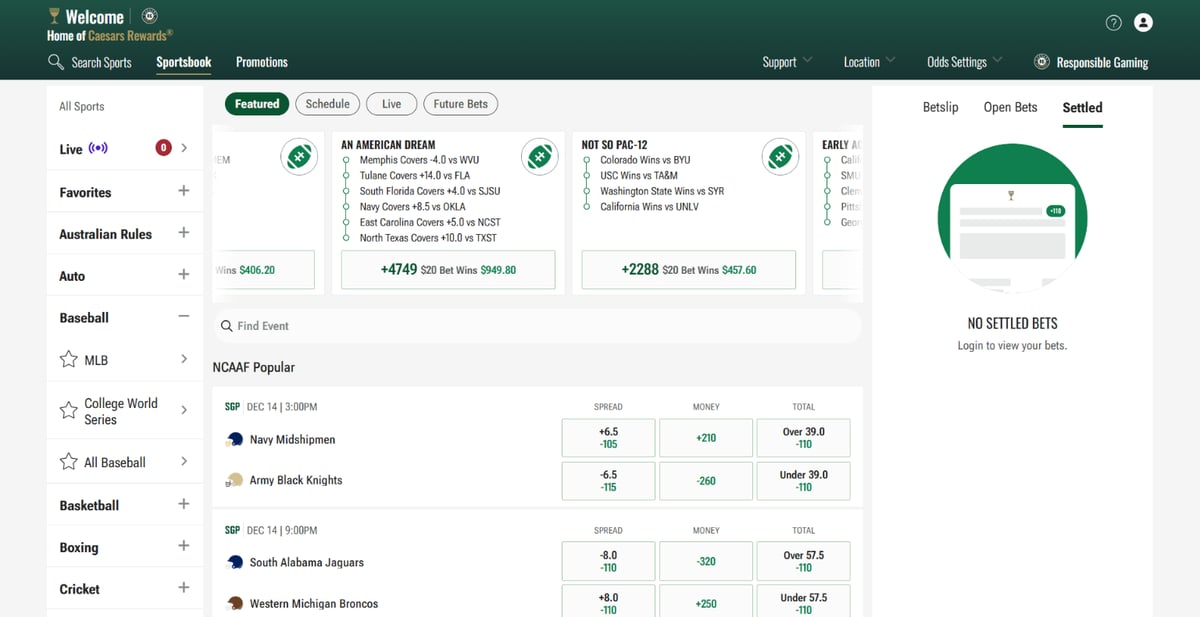
Task: Bet Over 39.0 total
Action: point(804,438)
